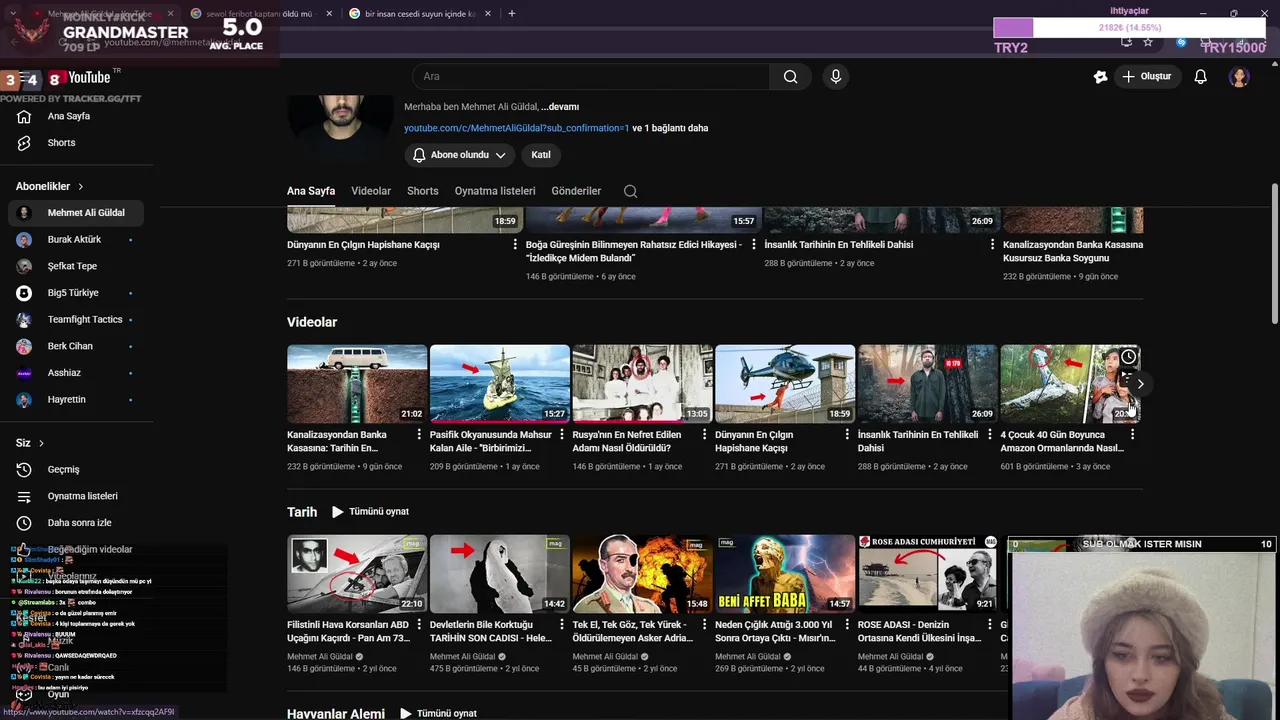The width and height of the screenshot is (1280, 720).
Task: Open options for Tek El, Tek Göz video
Action: (x=705, y=625)
